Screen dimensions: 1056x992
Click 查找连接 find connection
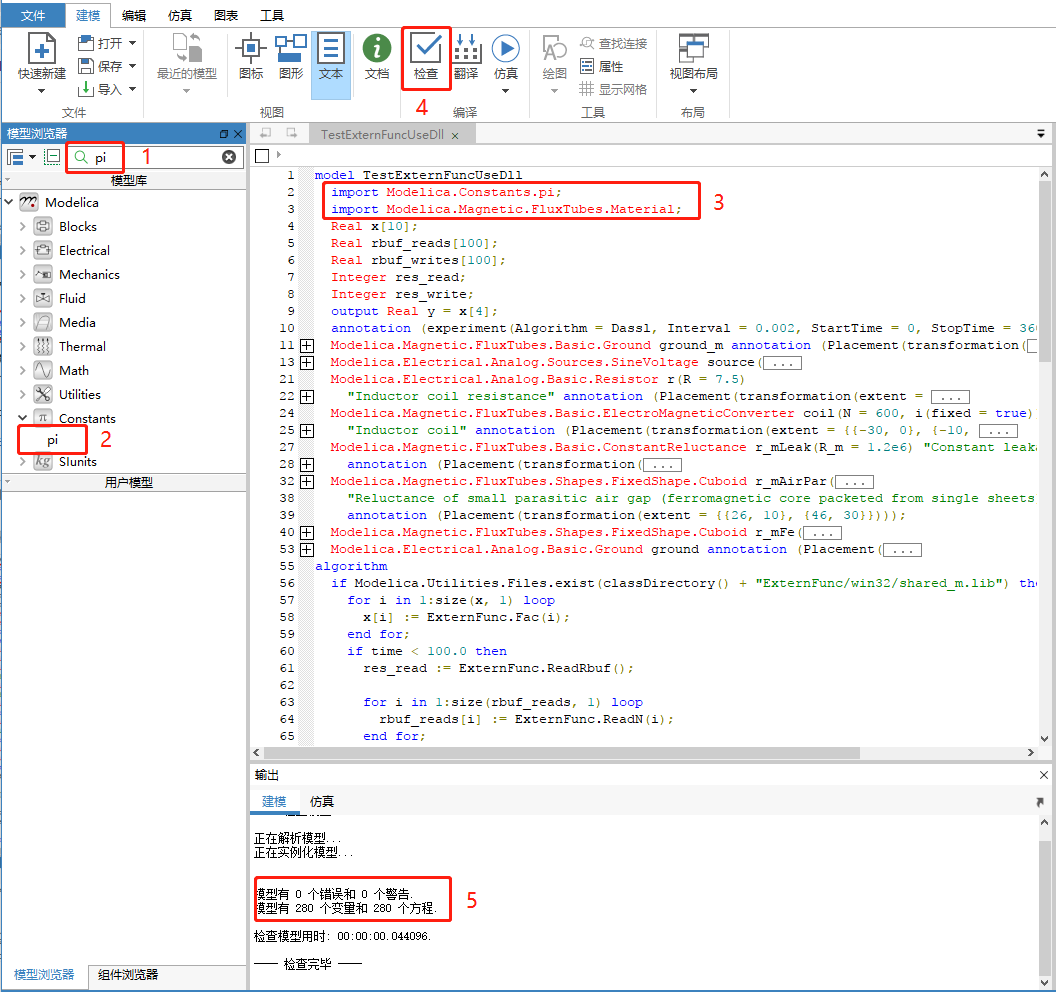pos(614,43)
